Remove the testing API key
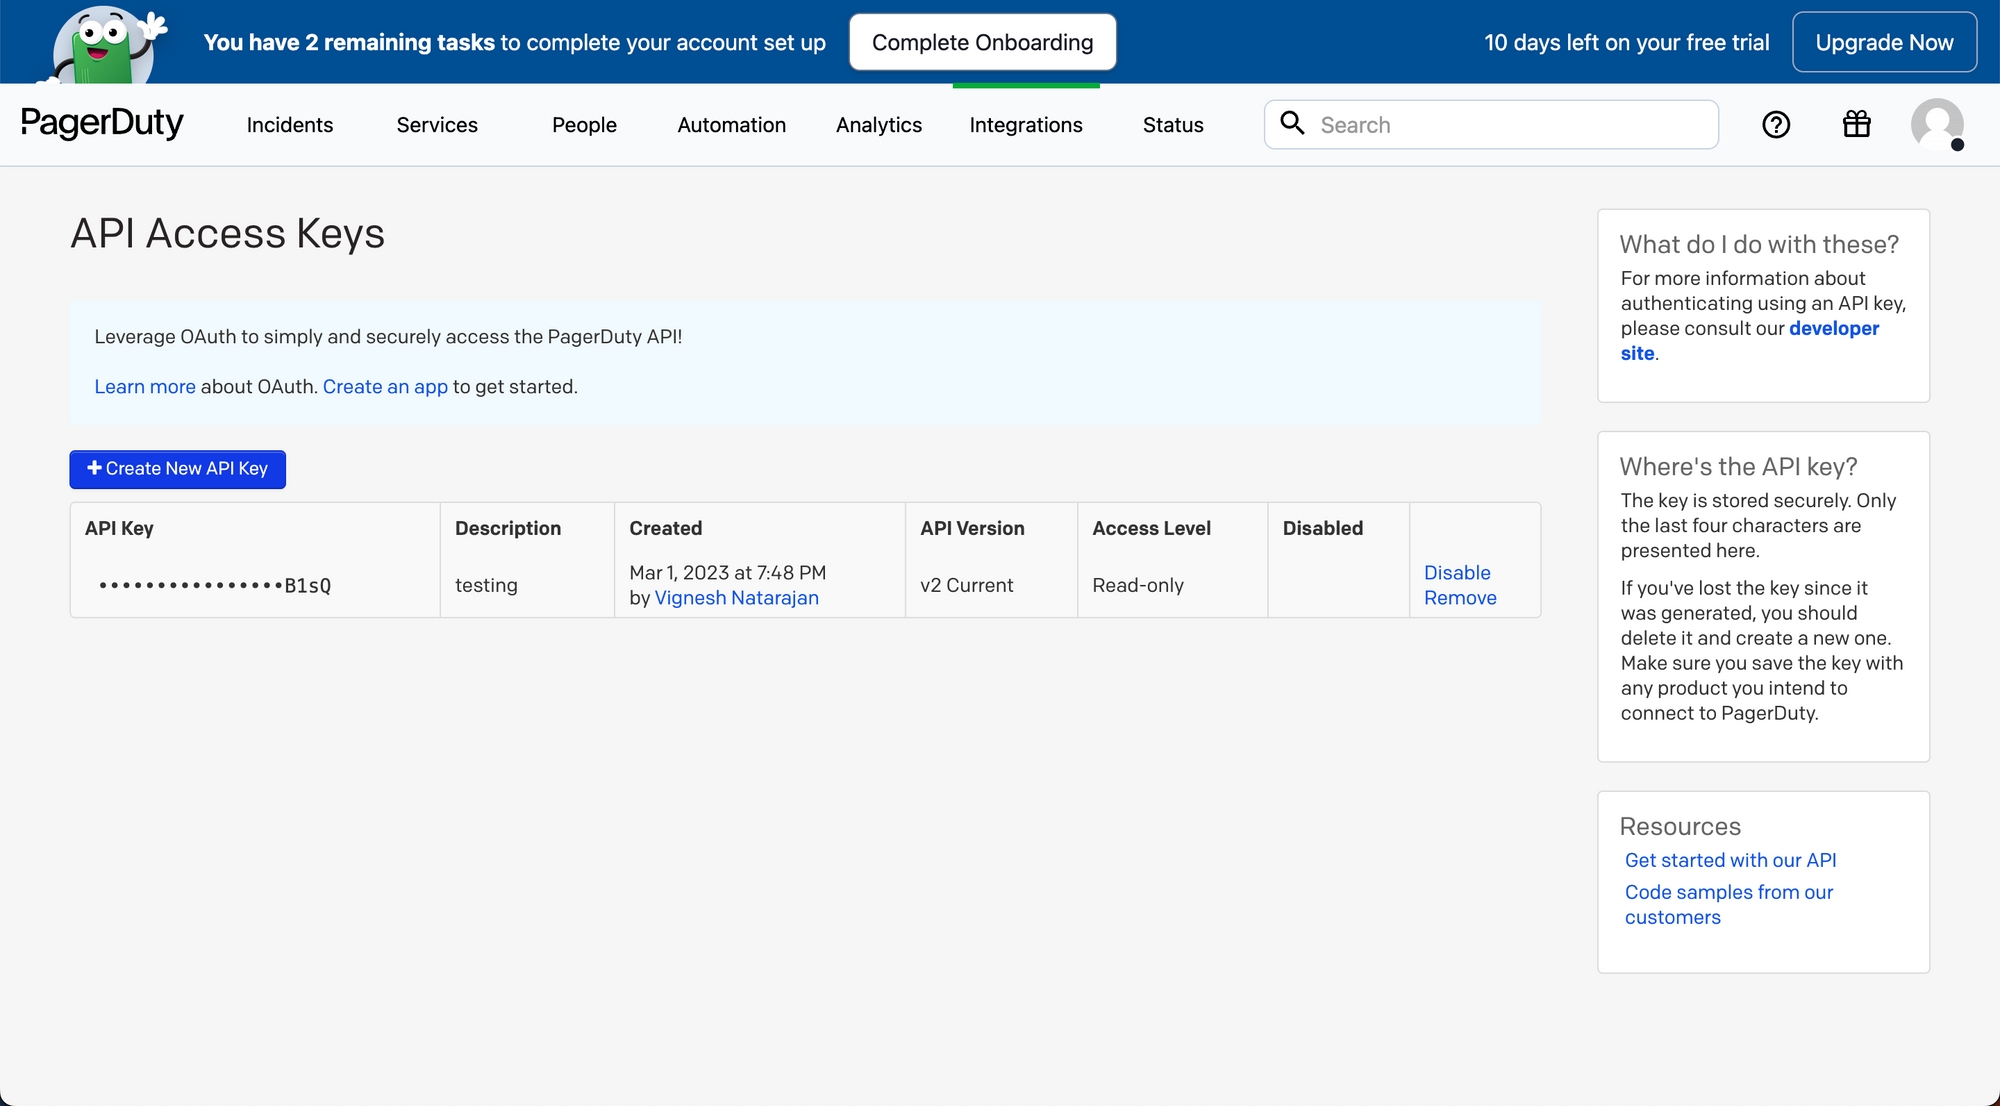2000x1106 pixels. point(1460,598)
